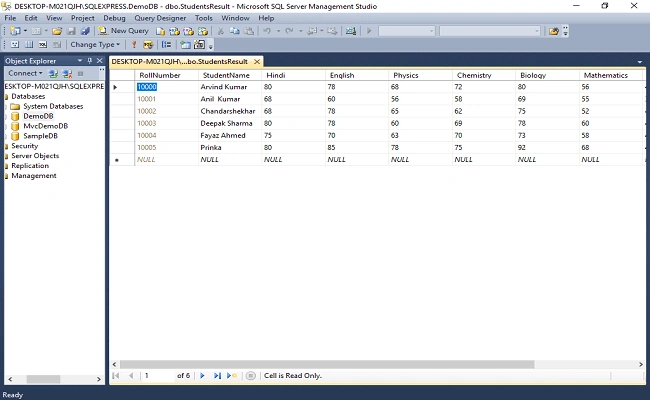
Task: Click the Verify SQL Syntax icon
Action: click(x=148, y=44)
